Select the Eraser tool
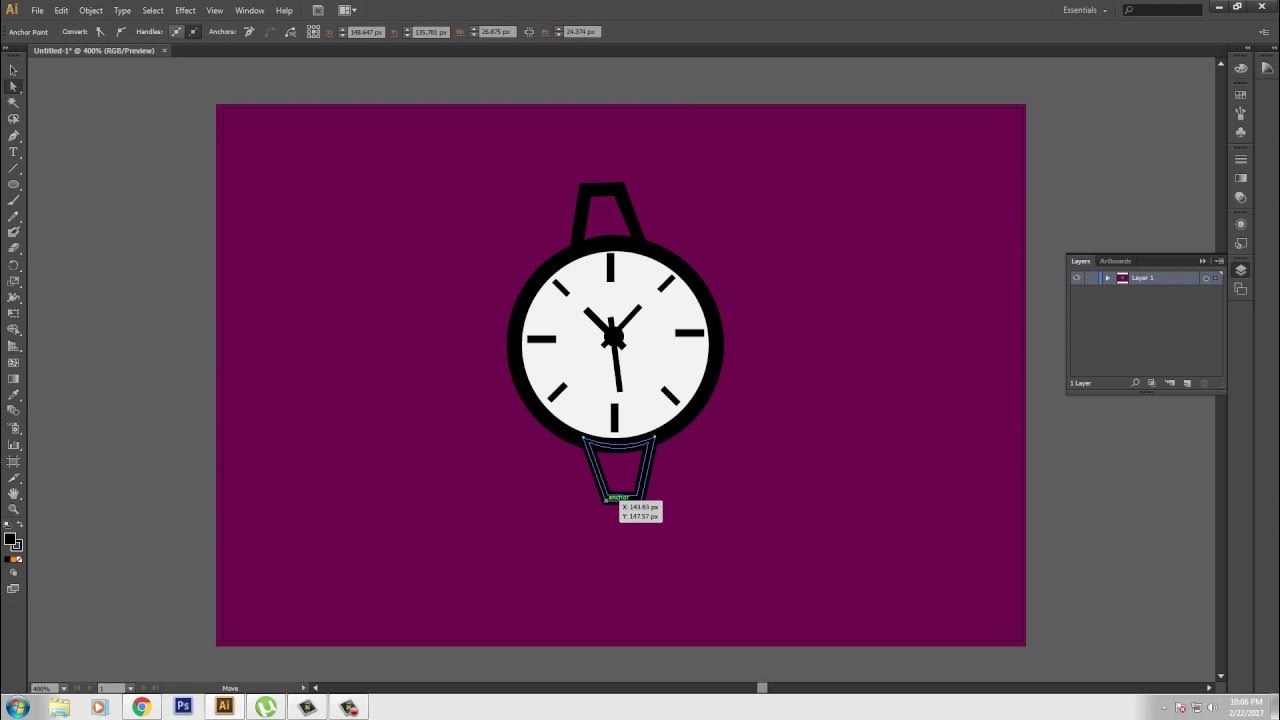 pyautogui.click(x=13, y=248)
